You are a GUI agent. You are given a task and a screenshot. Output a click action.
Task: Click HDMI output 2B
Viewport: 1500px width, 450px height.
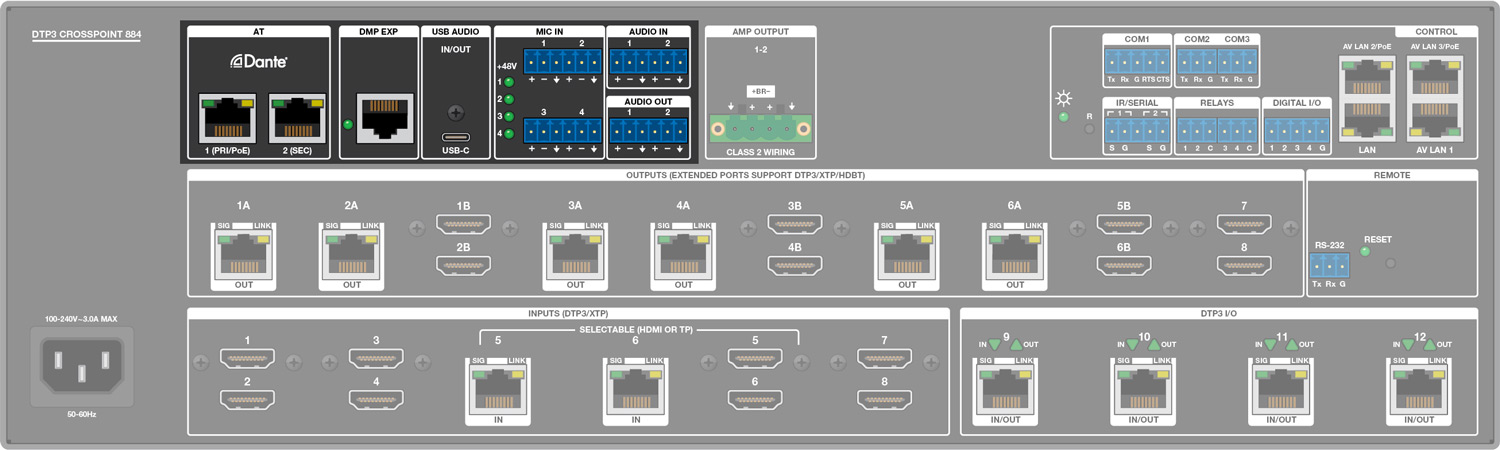pyautogui.click(x=463, y=266)
